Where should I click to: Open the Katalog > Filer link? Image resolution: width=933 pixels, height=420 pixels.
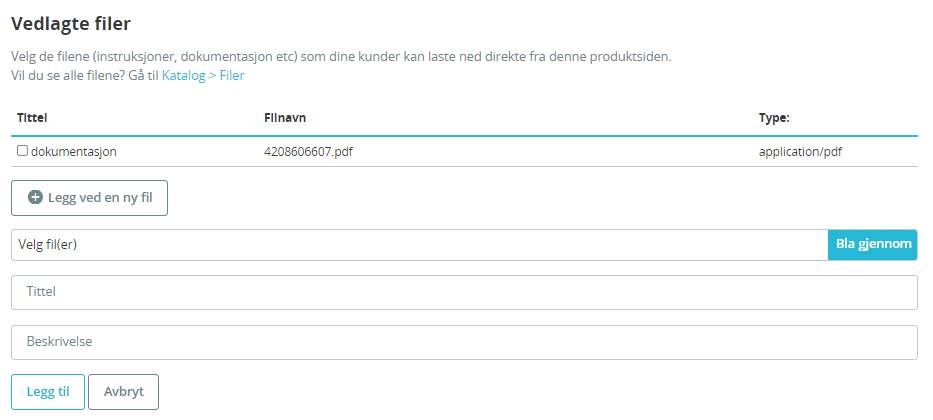pyautogui.click(x=203, y=76)
